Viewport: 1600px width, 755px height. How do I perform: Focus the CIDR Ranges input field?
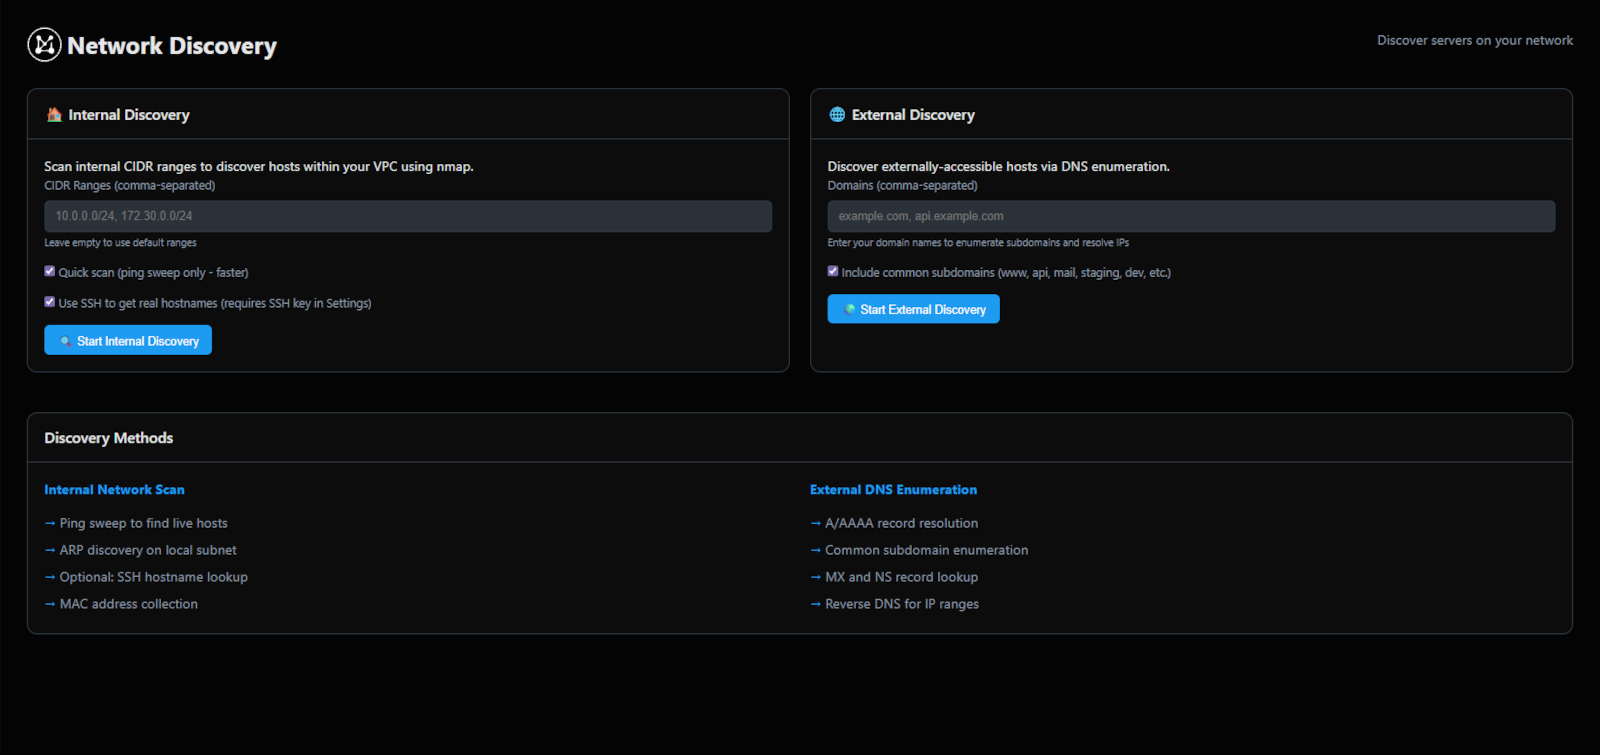coord(408,216)
